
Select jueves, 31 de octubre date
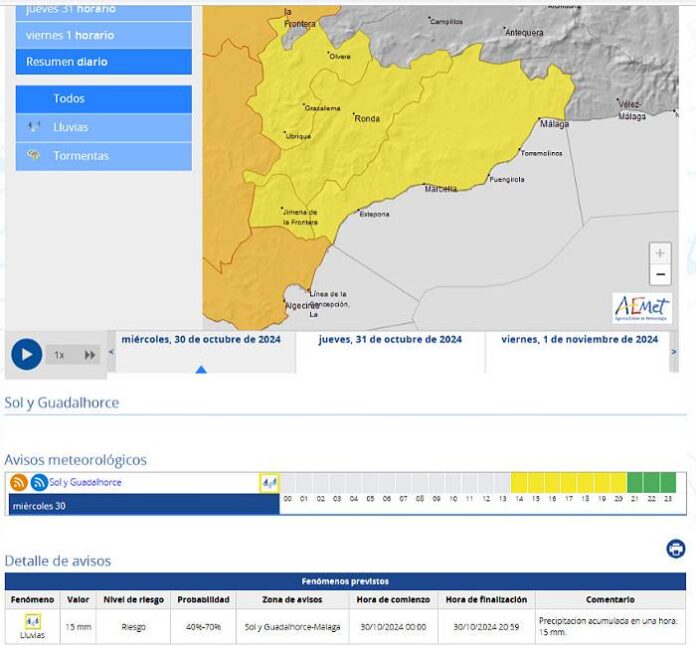click(390, 339)
